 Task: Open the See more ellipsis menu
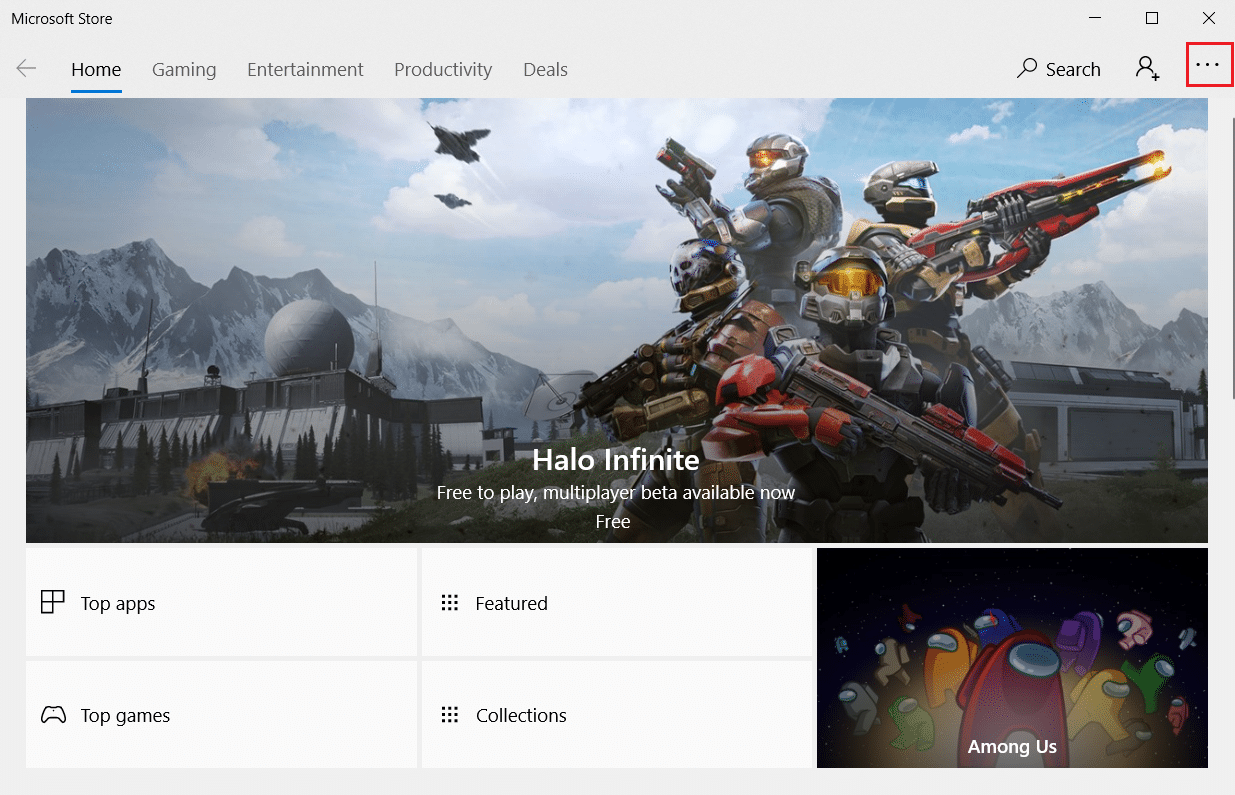click(1208, 65)
